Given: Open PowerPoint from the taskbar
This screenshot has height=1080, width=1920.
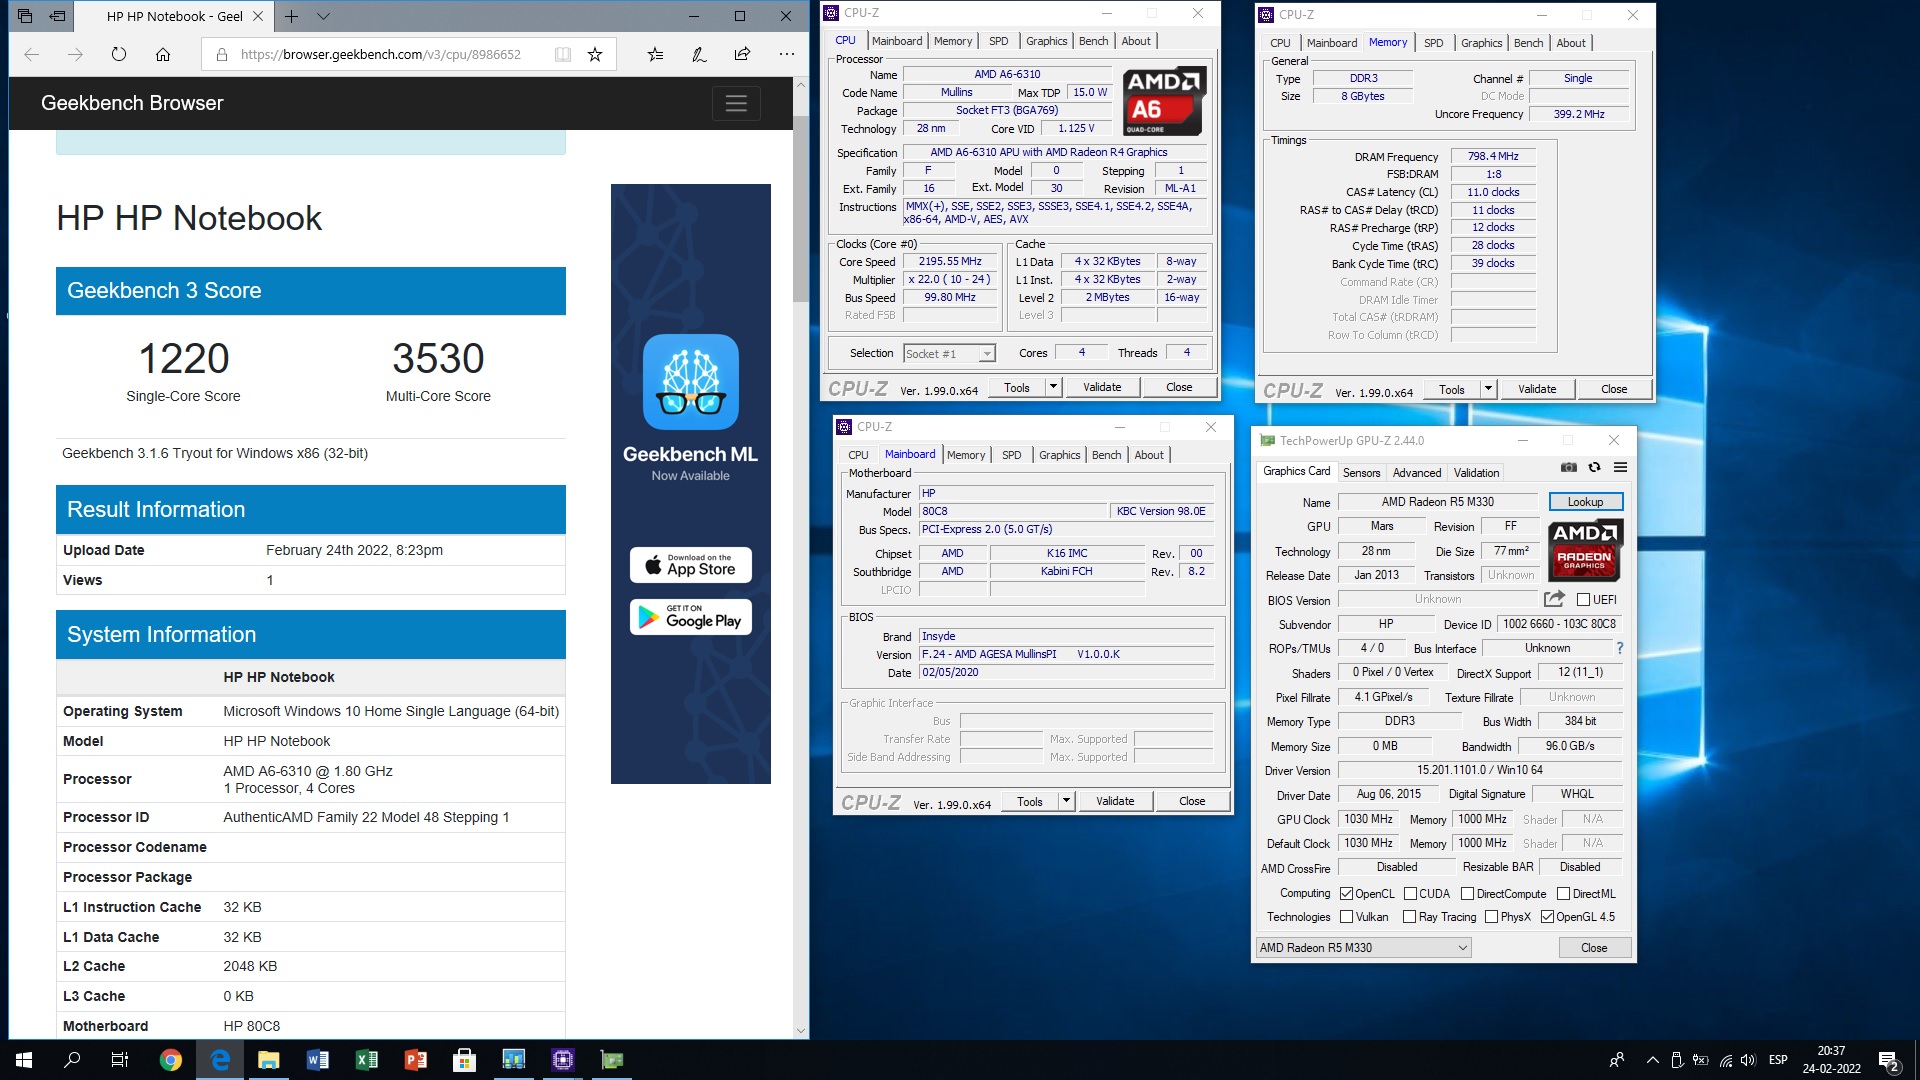Looking at the screenshot, I should [416, 1060].
